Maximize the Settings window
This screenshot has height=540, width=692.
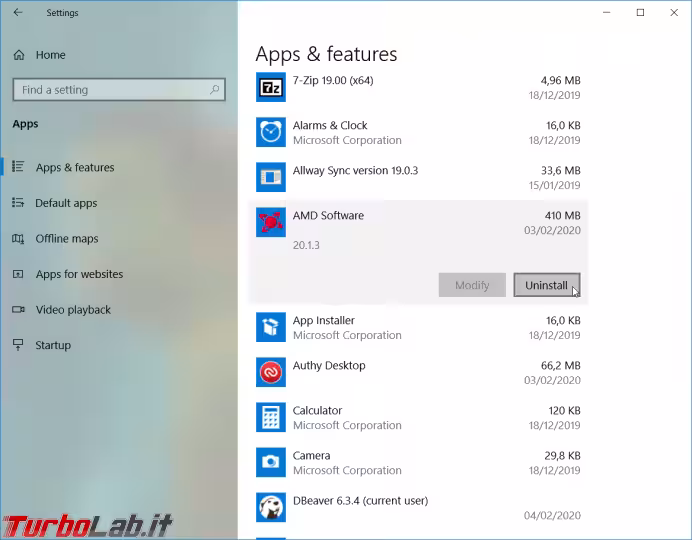pos(640,12)
